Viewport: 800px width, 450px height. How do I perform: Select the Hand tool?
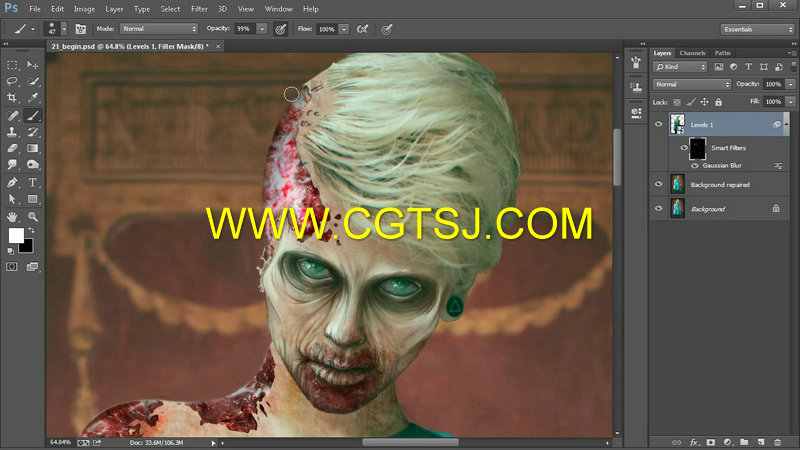coord(12,217)
